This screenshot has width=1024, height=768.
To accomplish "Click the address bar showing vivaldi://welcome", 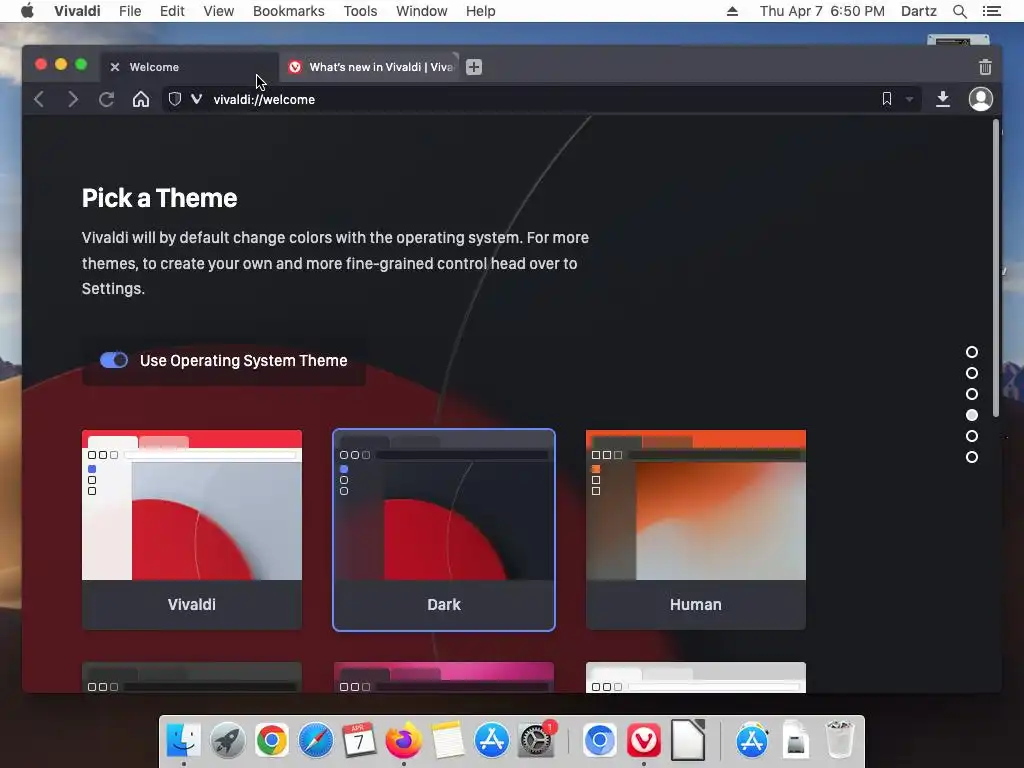I will (542, 99).
